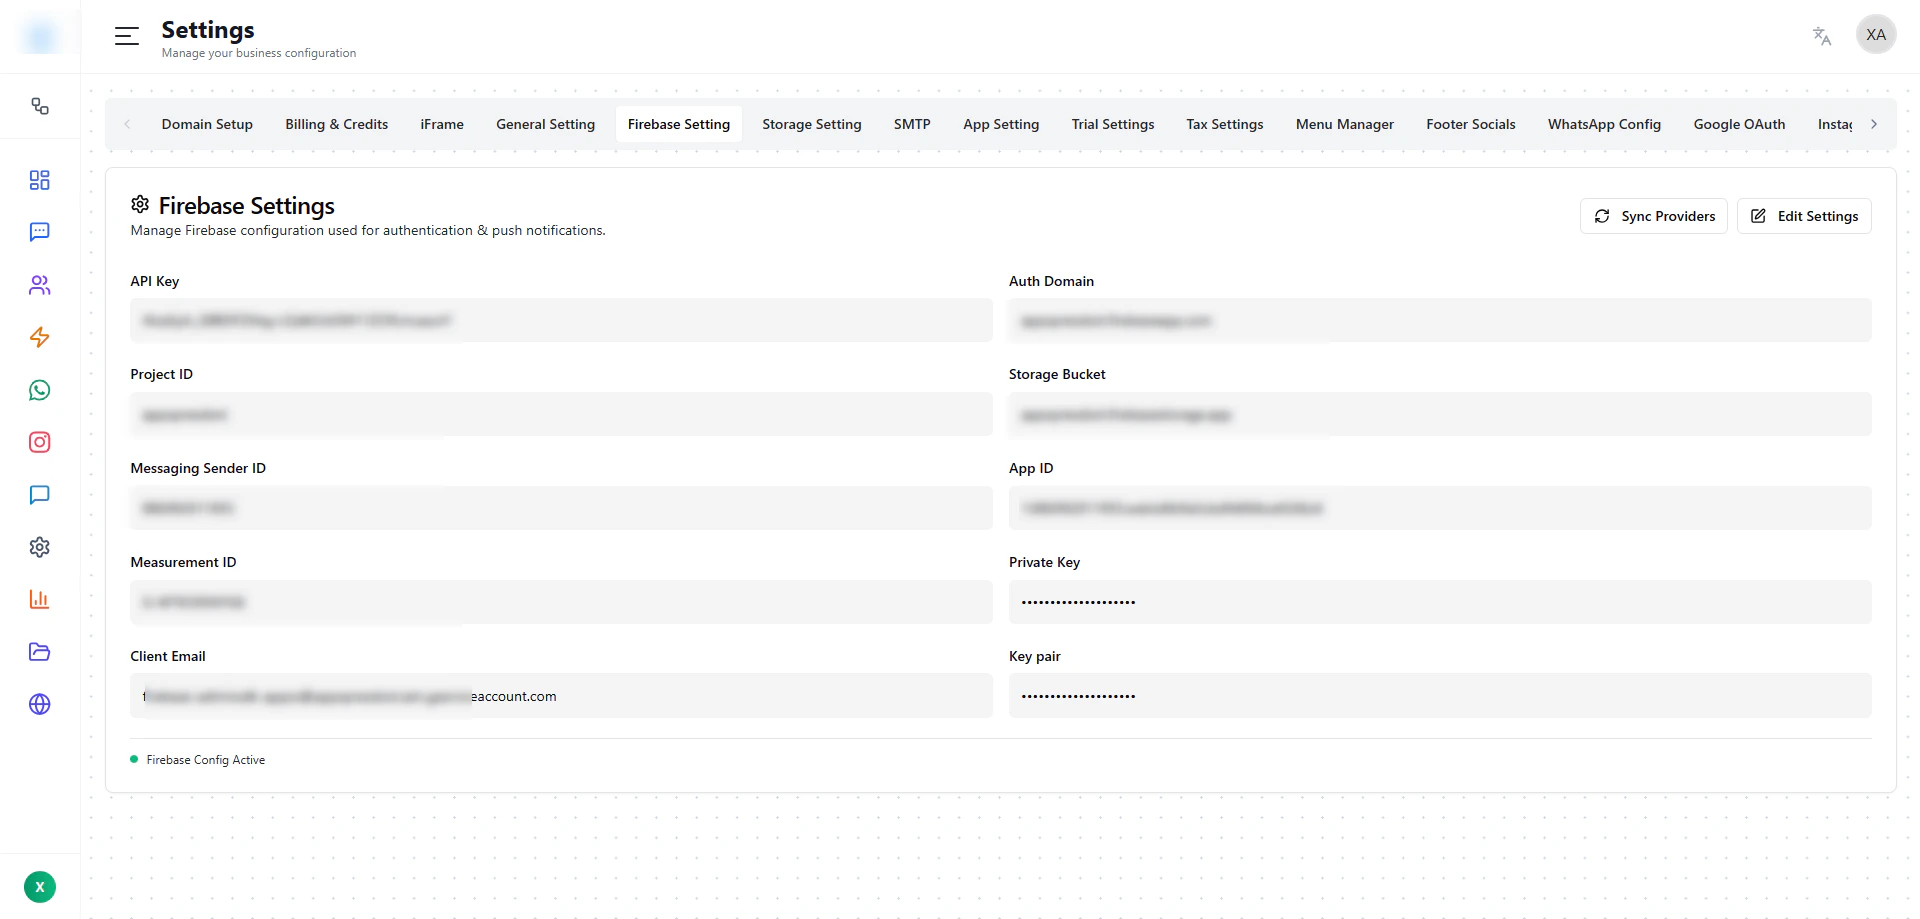Open the Trial Settings tab
The height and width of the screenshot is (919, 1920).
(1113, 124)
